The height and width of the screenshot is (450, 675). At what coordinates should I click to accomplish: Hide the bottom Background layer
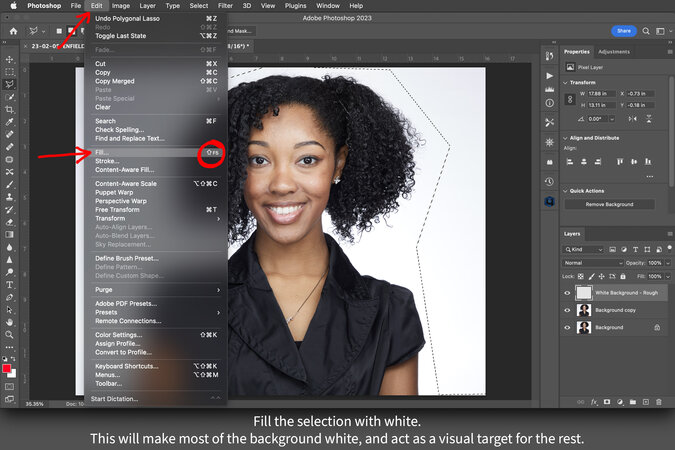tap(568, 327)
